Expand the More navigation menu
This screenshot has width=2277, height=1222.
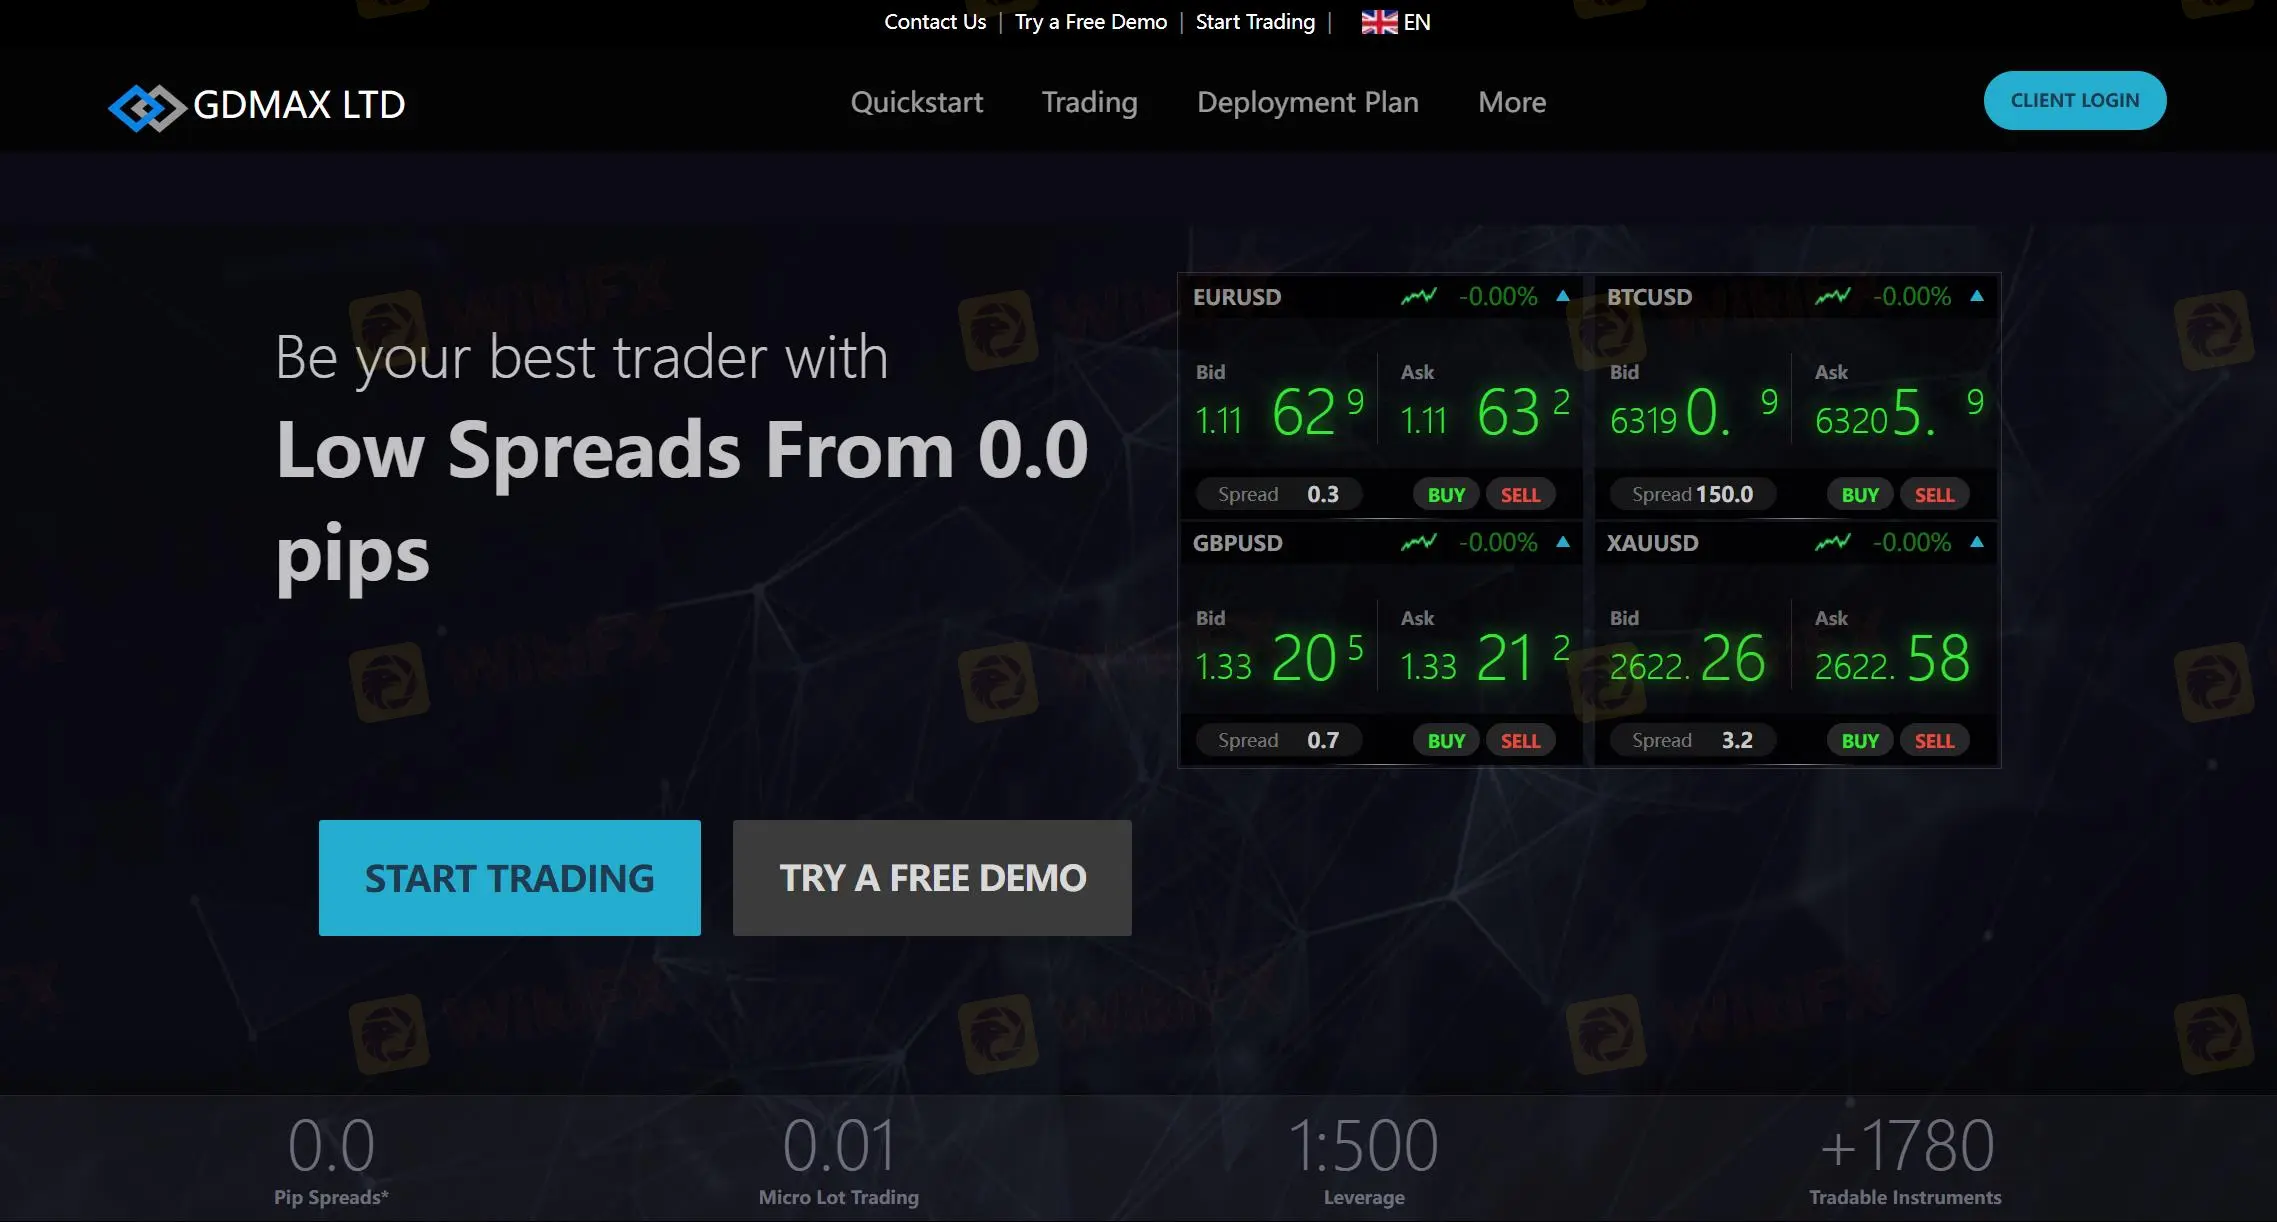tap(1512, 101)
